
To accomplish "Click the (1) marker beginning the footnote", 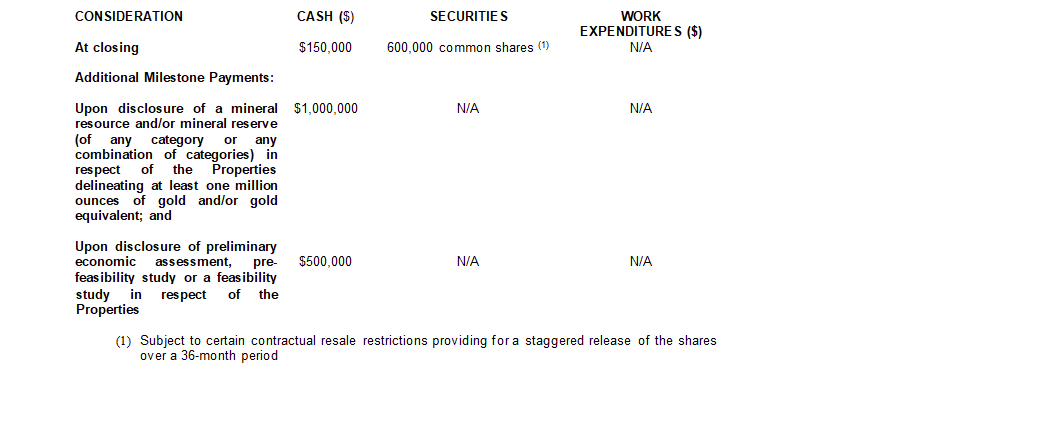I will click(x=123, y=341).
